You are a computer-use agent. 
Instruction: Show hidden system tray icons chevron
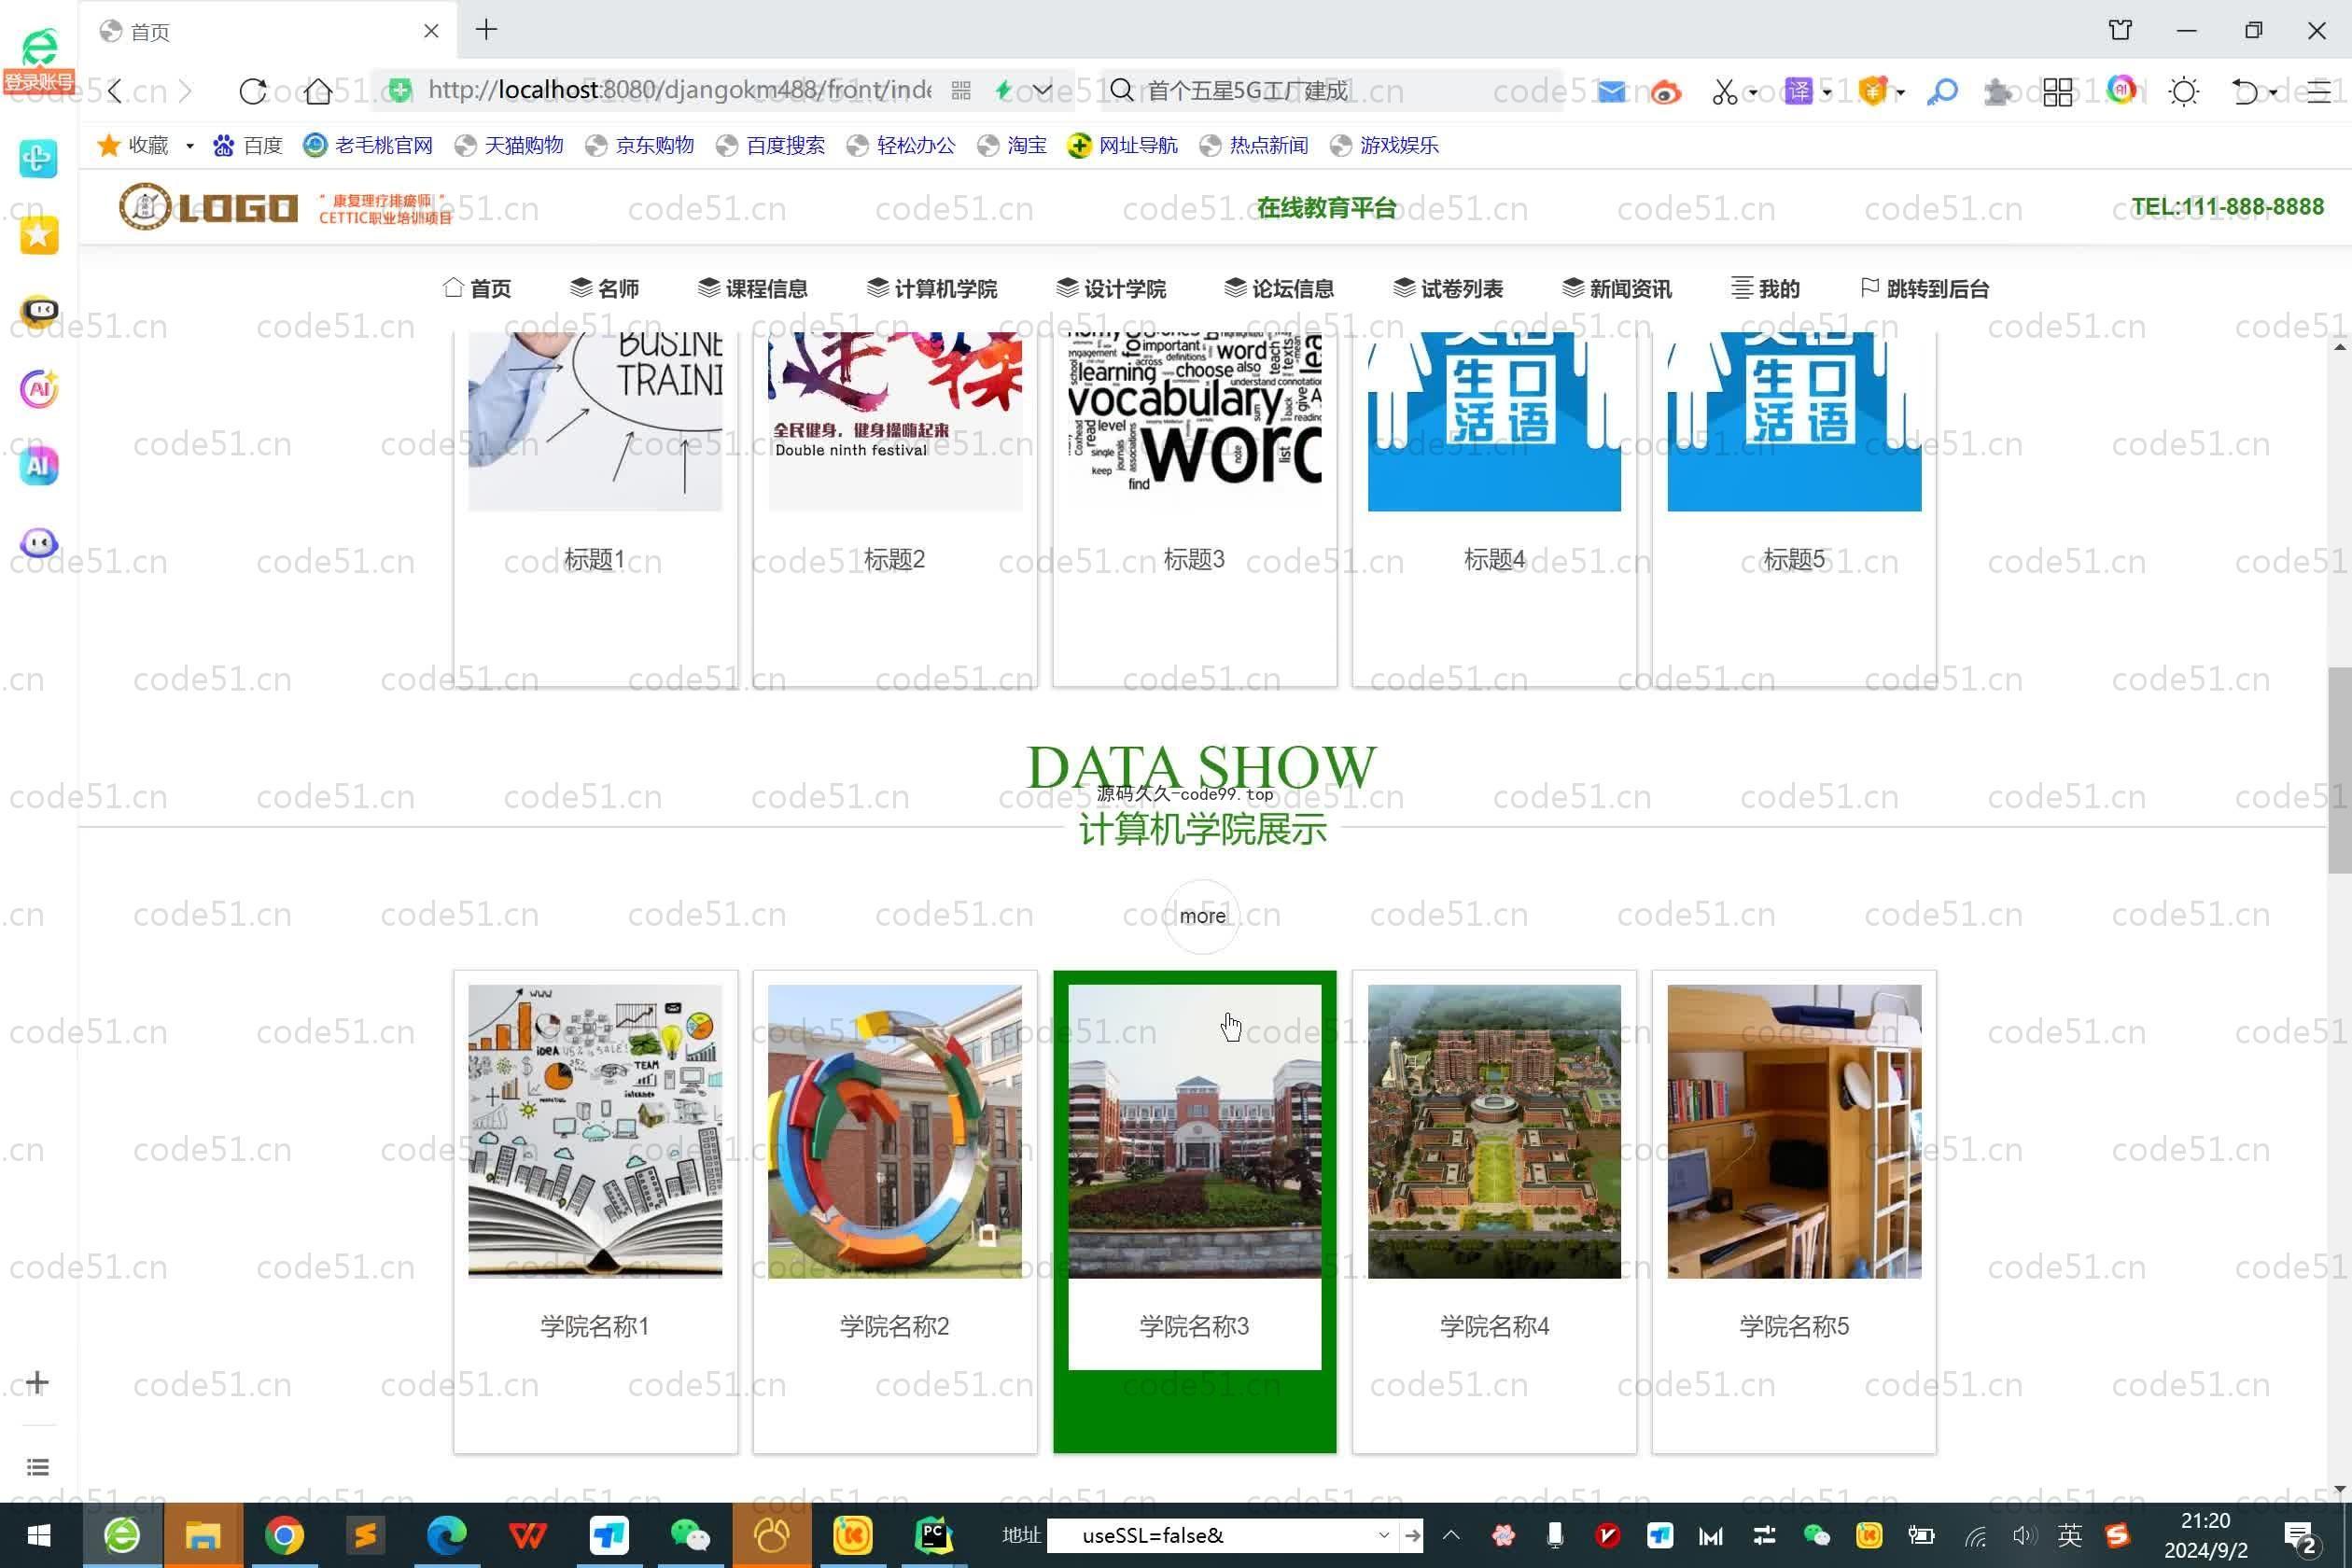coord(1451,1535)
